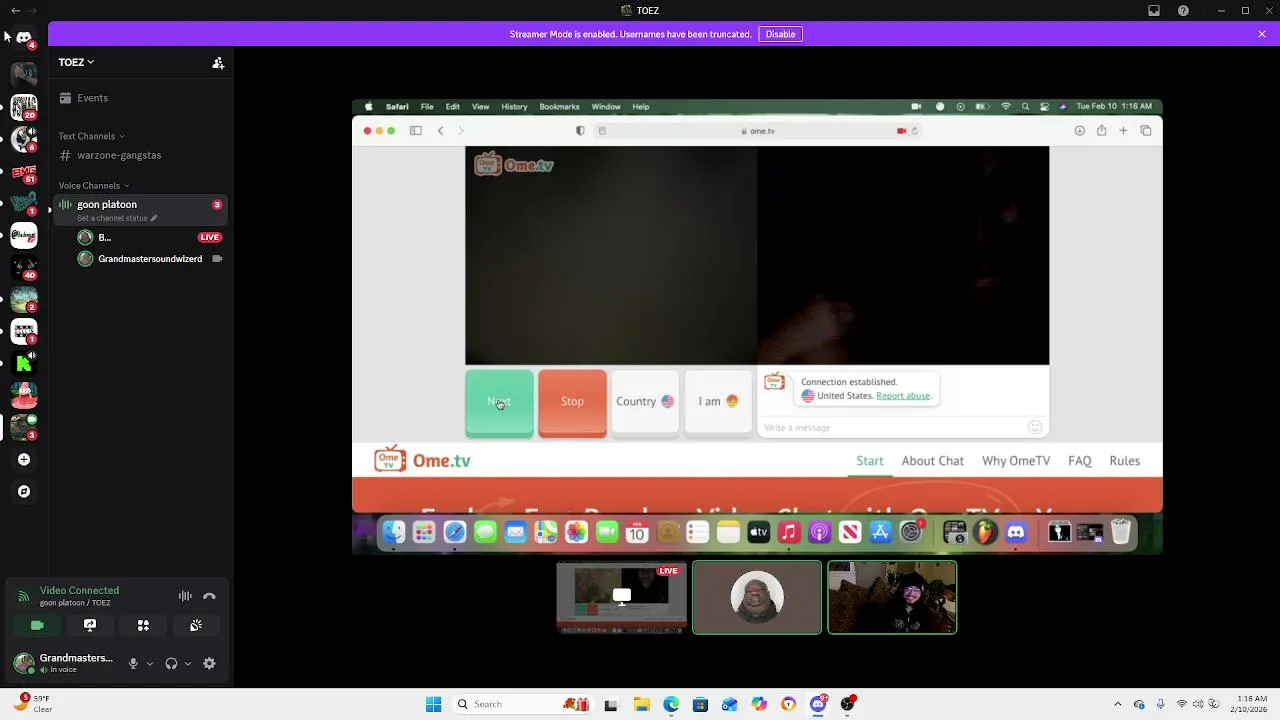
Task: Open Music app in the macOS dock
Action: point(789,533)
